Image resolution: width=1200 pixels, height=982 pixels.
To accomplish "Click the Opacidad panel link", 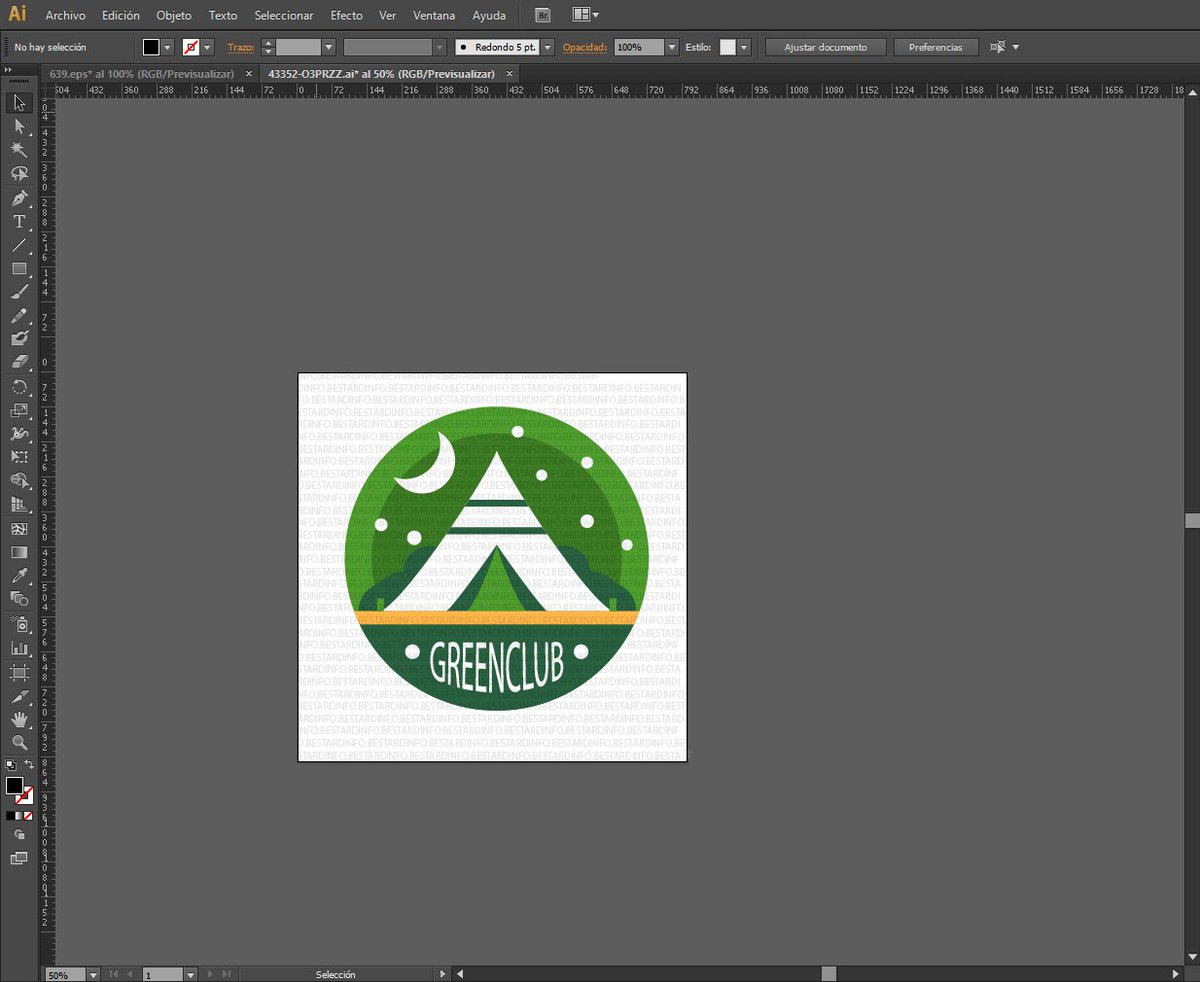I will point(585,47).
